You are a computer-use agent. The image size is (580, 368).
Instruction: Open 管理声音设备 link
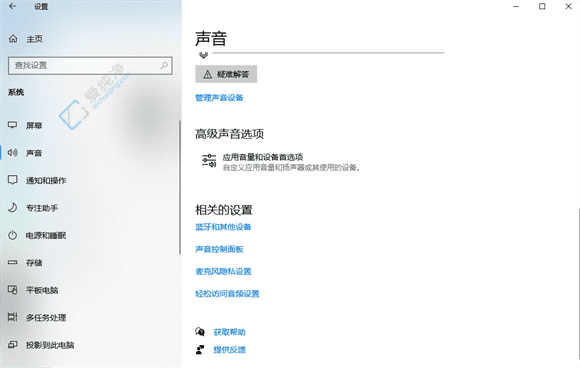pyautogui.click(x=219, y=98)
